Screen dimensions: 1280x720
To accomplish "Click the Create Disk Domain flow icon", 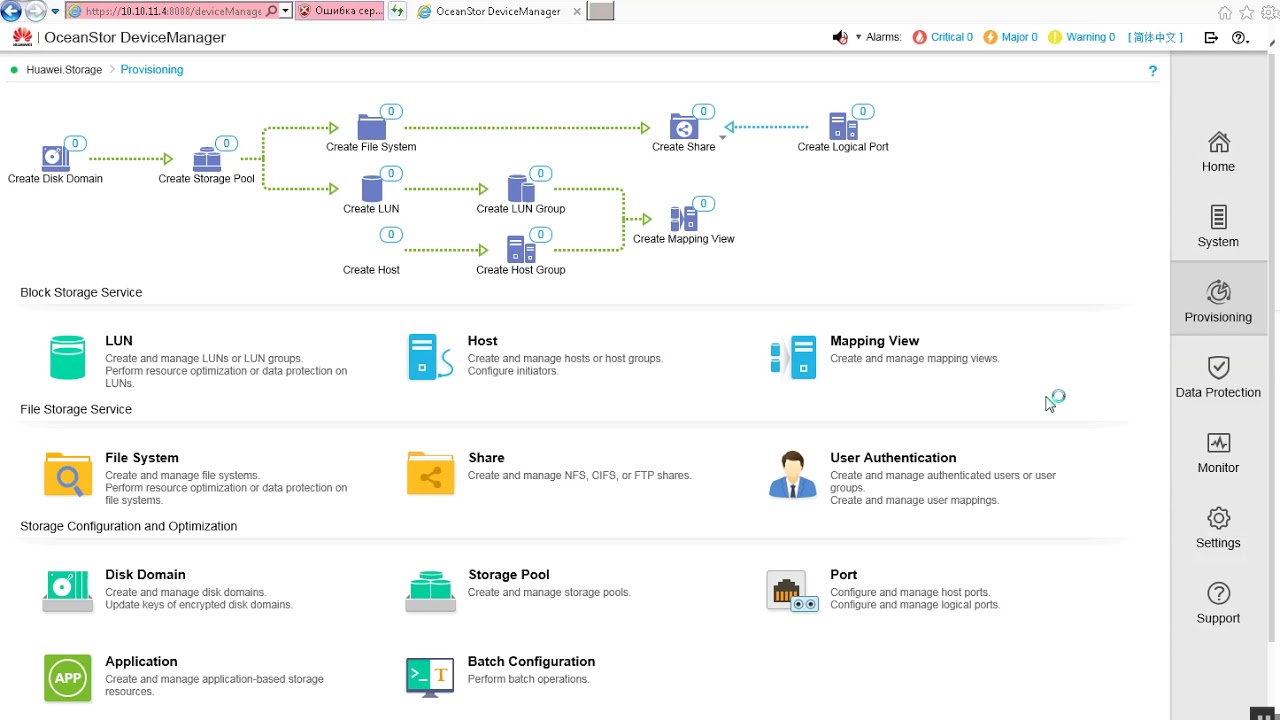I will (x=55, y=158).
